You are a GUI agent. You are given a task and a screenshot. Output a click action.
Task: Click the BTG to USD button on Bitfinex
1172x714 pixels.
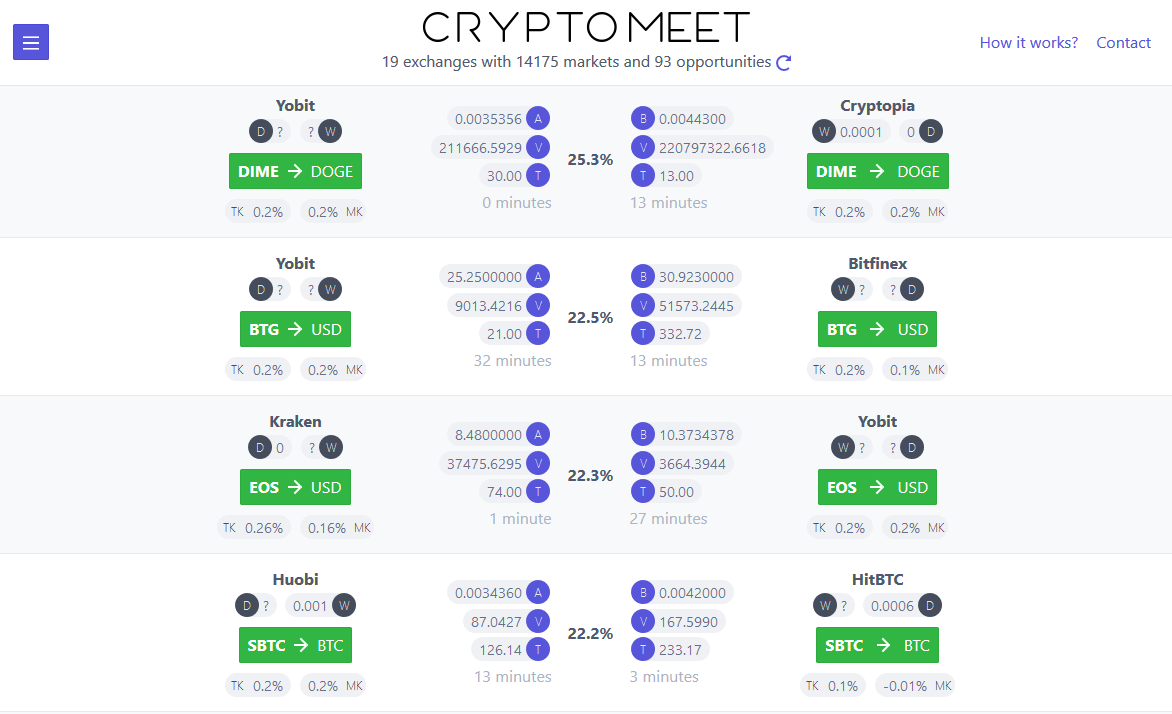pos(877,329)
